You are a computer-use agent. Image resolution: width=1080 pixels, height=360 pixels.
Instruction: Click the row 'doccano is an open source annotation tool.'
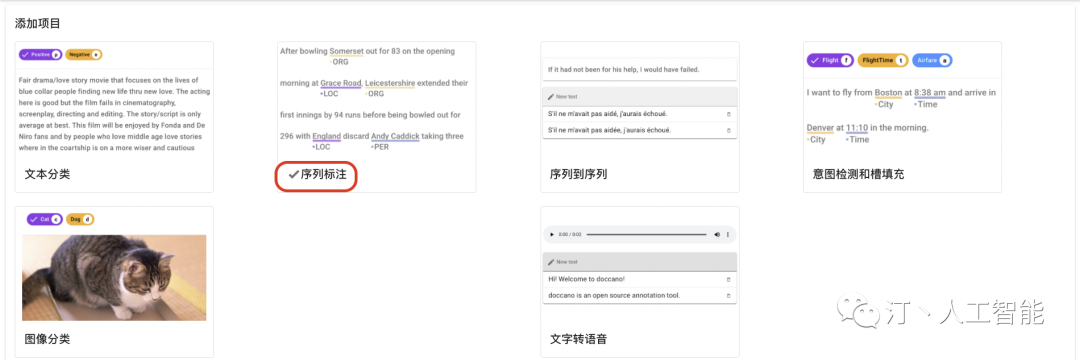[x=640, y=295]
